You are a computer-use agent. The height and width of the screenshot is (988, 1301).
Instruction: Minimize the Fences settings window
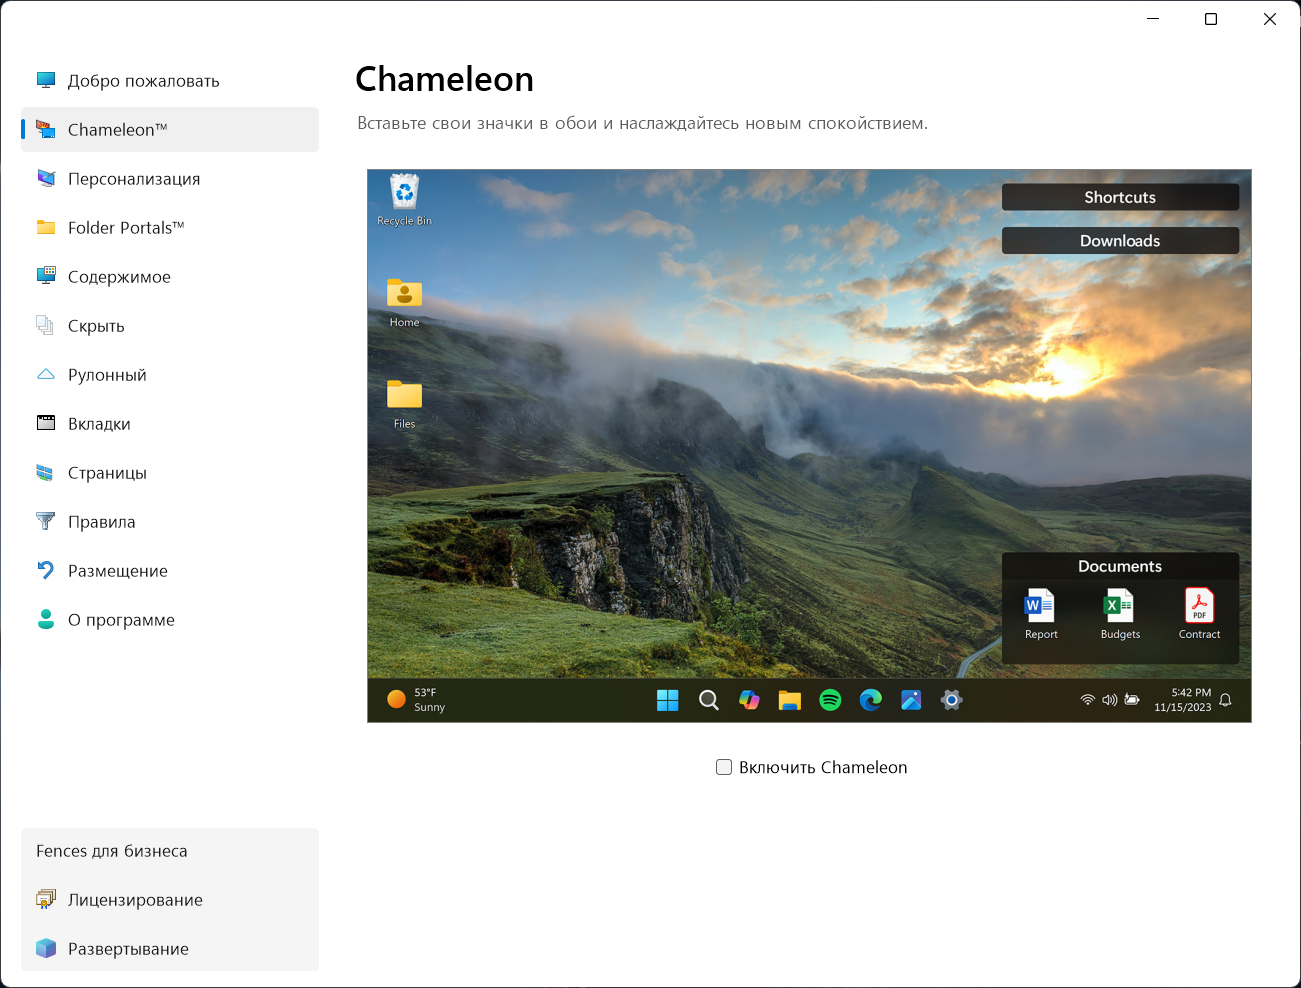1153,19
